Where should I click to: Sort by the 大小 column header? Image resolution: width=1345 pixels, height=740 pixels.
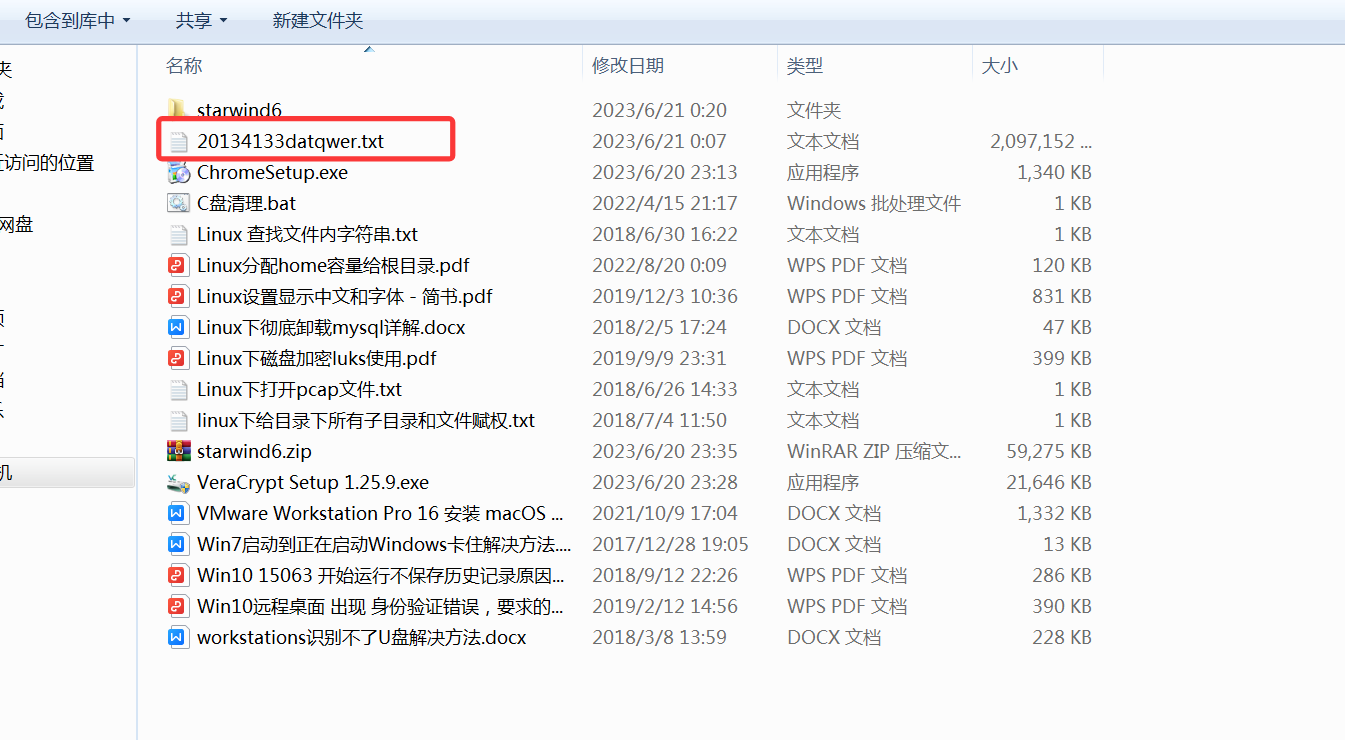[1000, 65]
